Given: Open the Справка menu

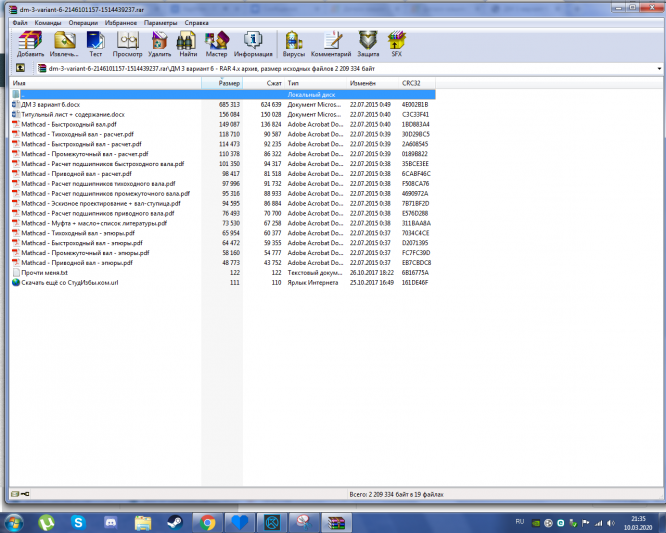Looking at the screenshot, I should pyautogui.click(x=196, y=23).
